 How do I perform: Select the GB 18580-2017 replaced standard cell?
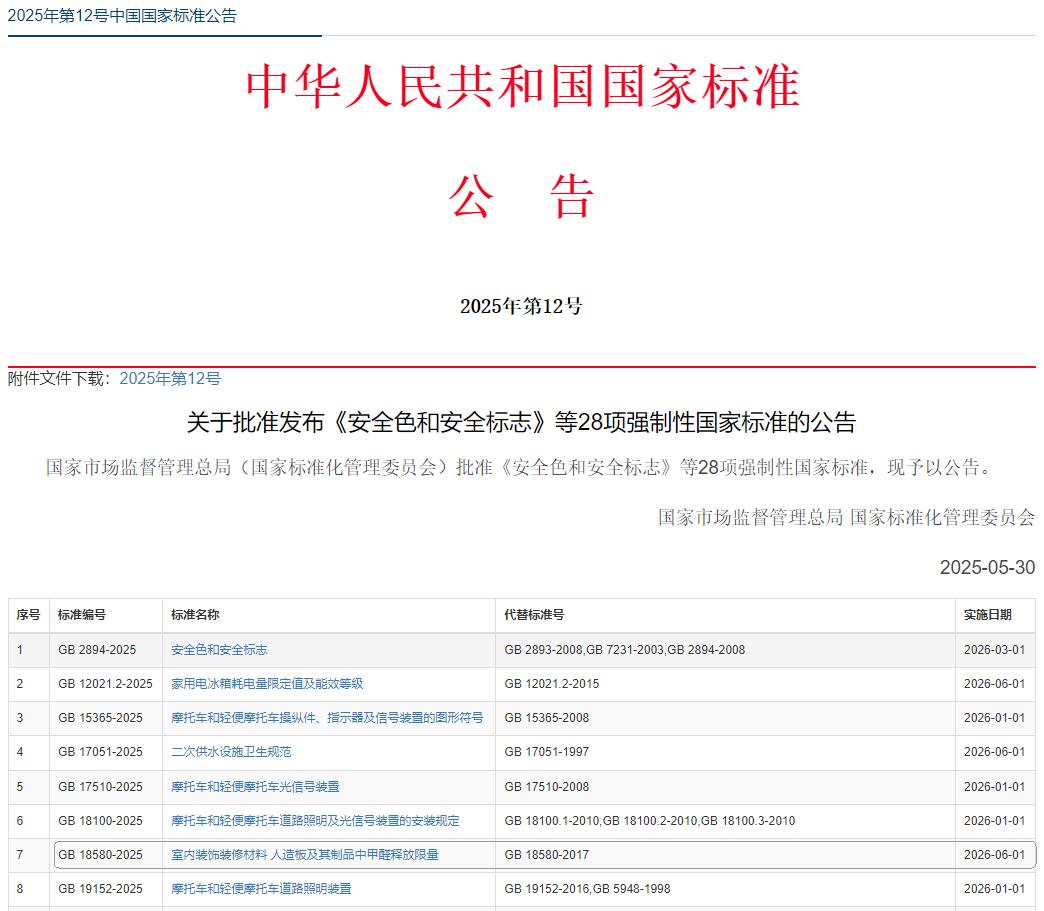pyautogui.click(x=547, y=855)
